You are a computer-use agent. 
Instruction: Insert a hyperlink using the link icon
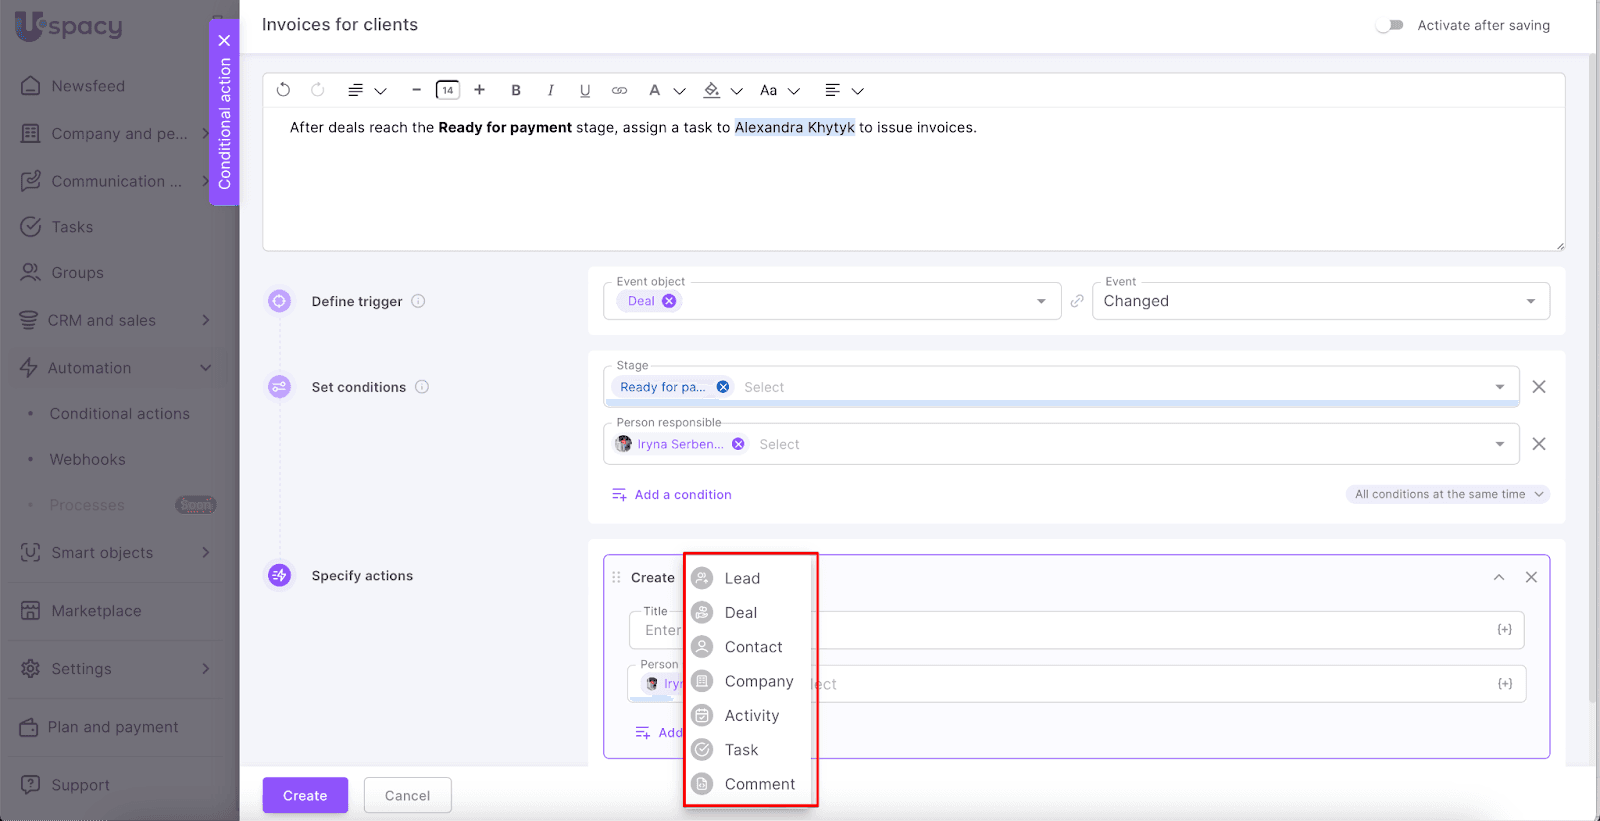coord(620,90)
